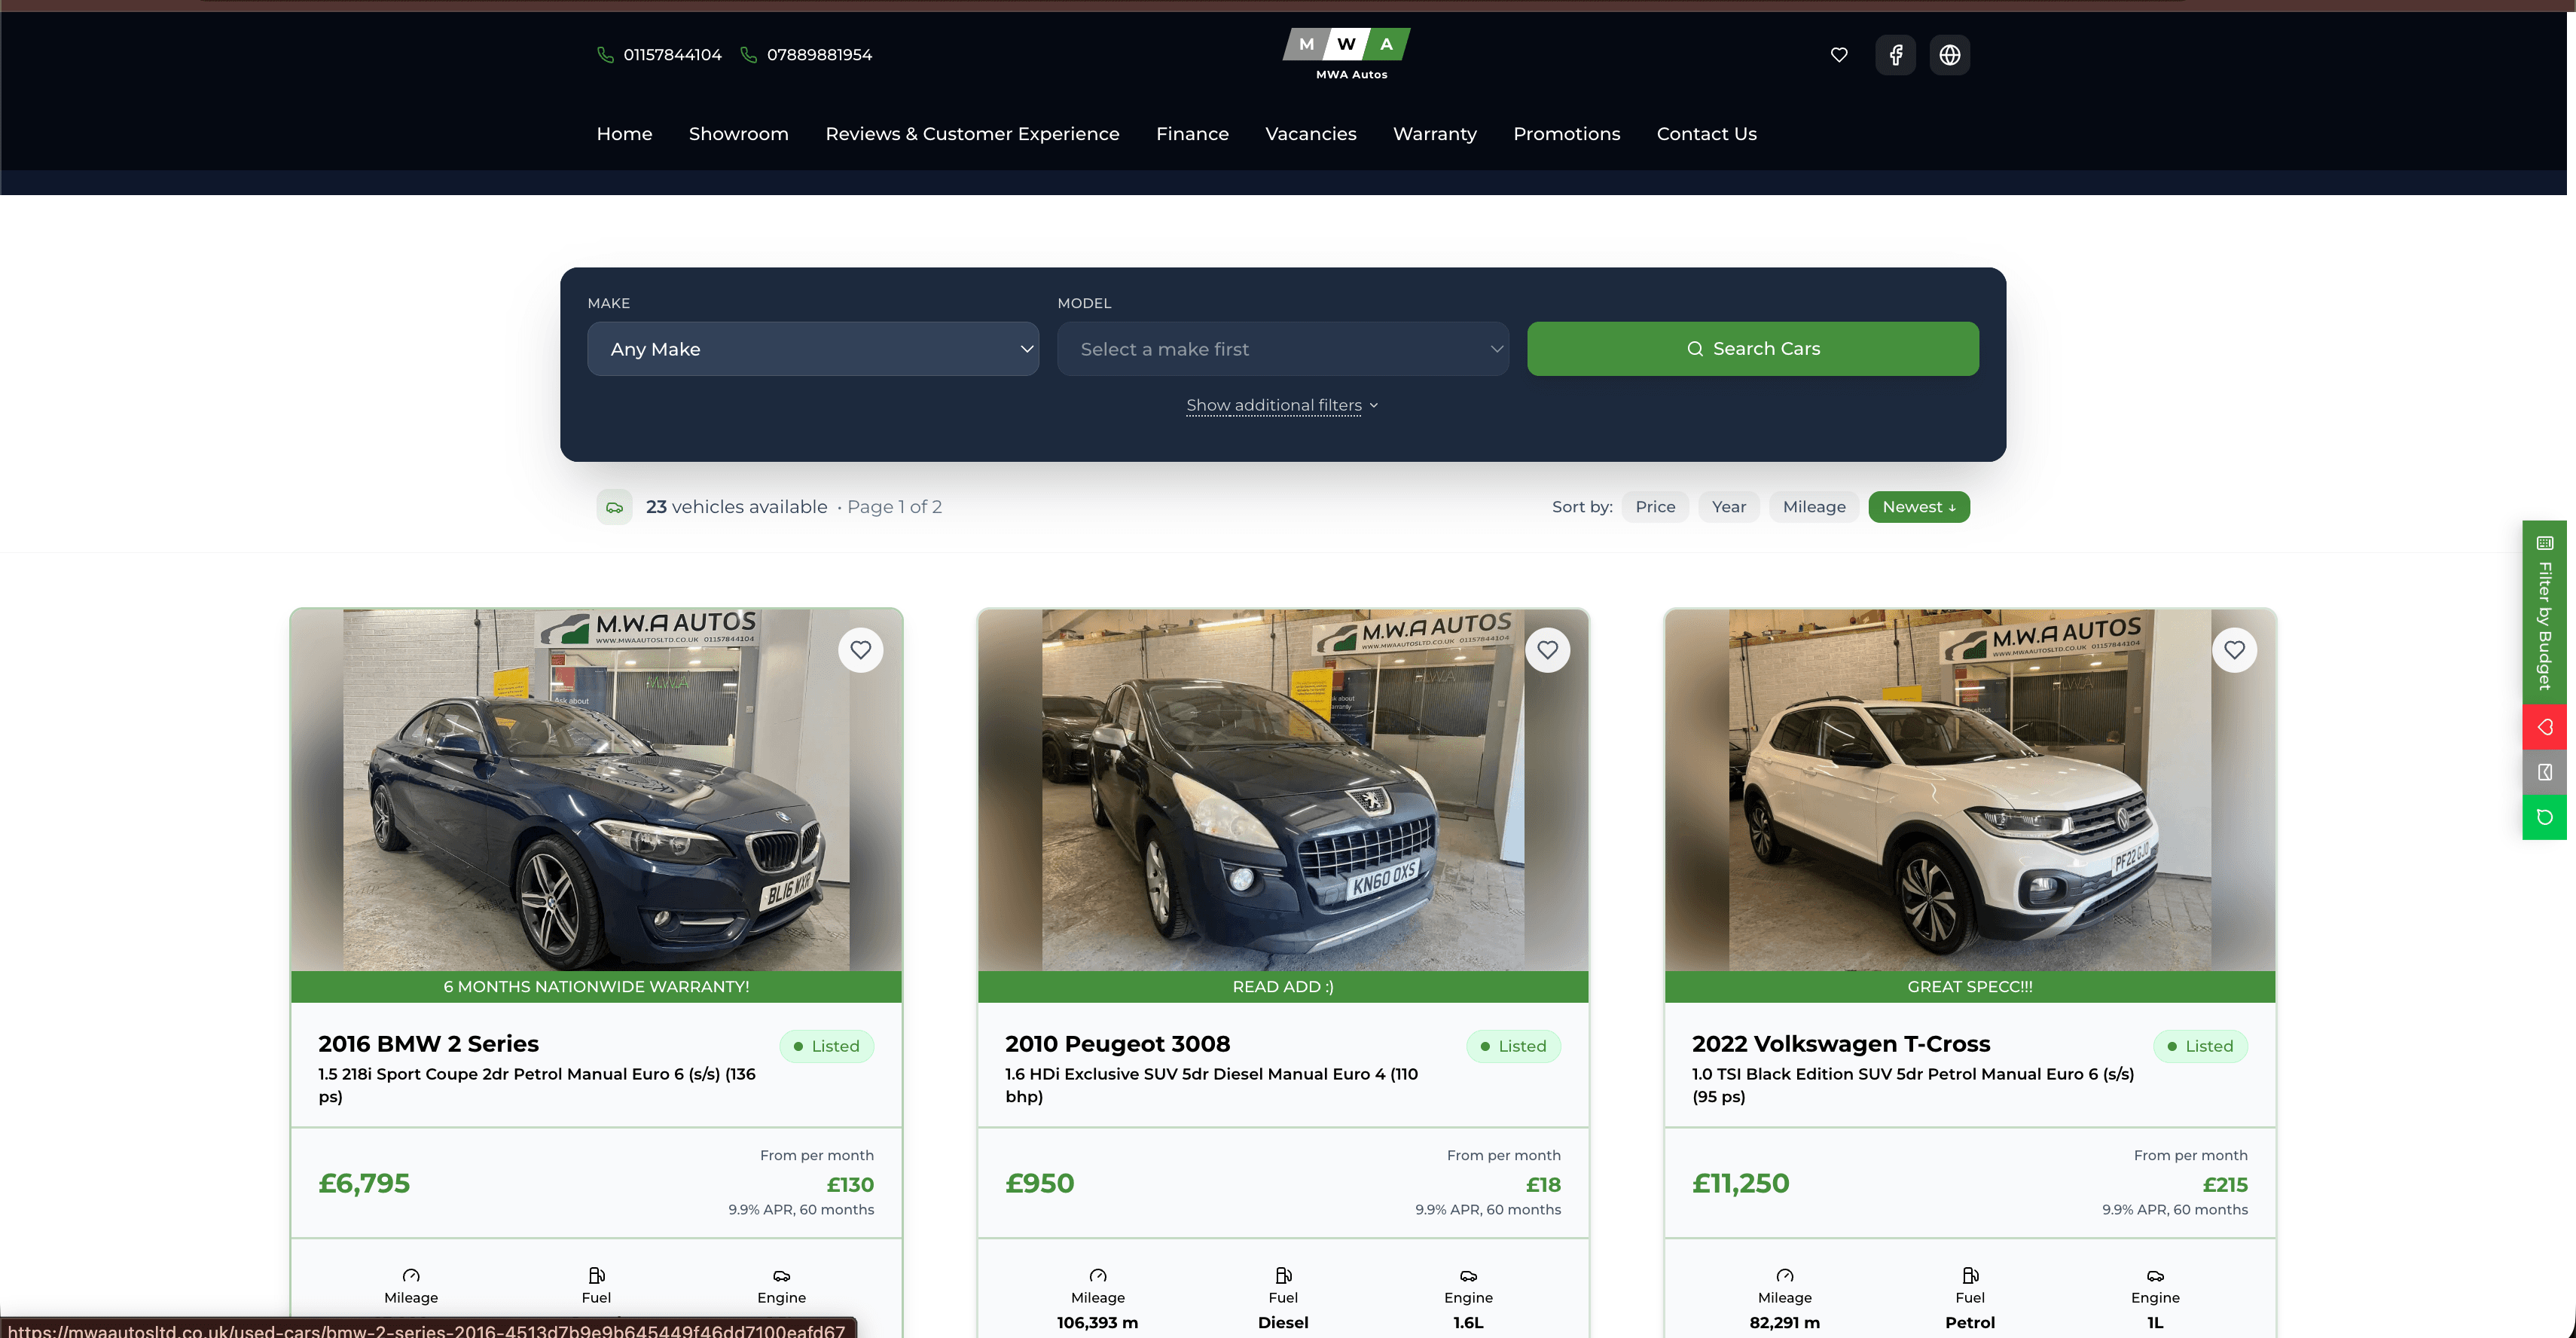Click the £950 price
The width and height of the screenshot is (2576, 1338).
[1039, 1184]
